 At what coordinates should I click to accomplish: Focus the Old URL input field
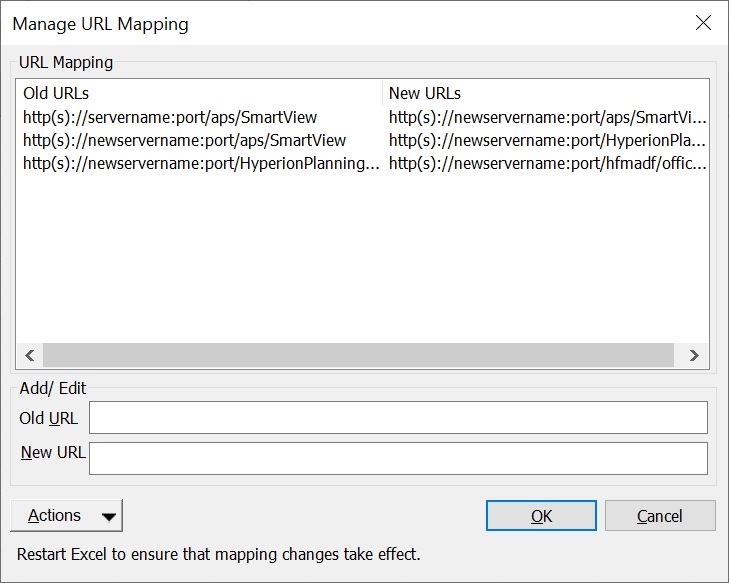[398, 418]
